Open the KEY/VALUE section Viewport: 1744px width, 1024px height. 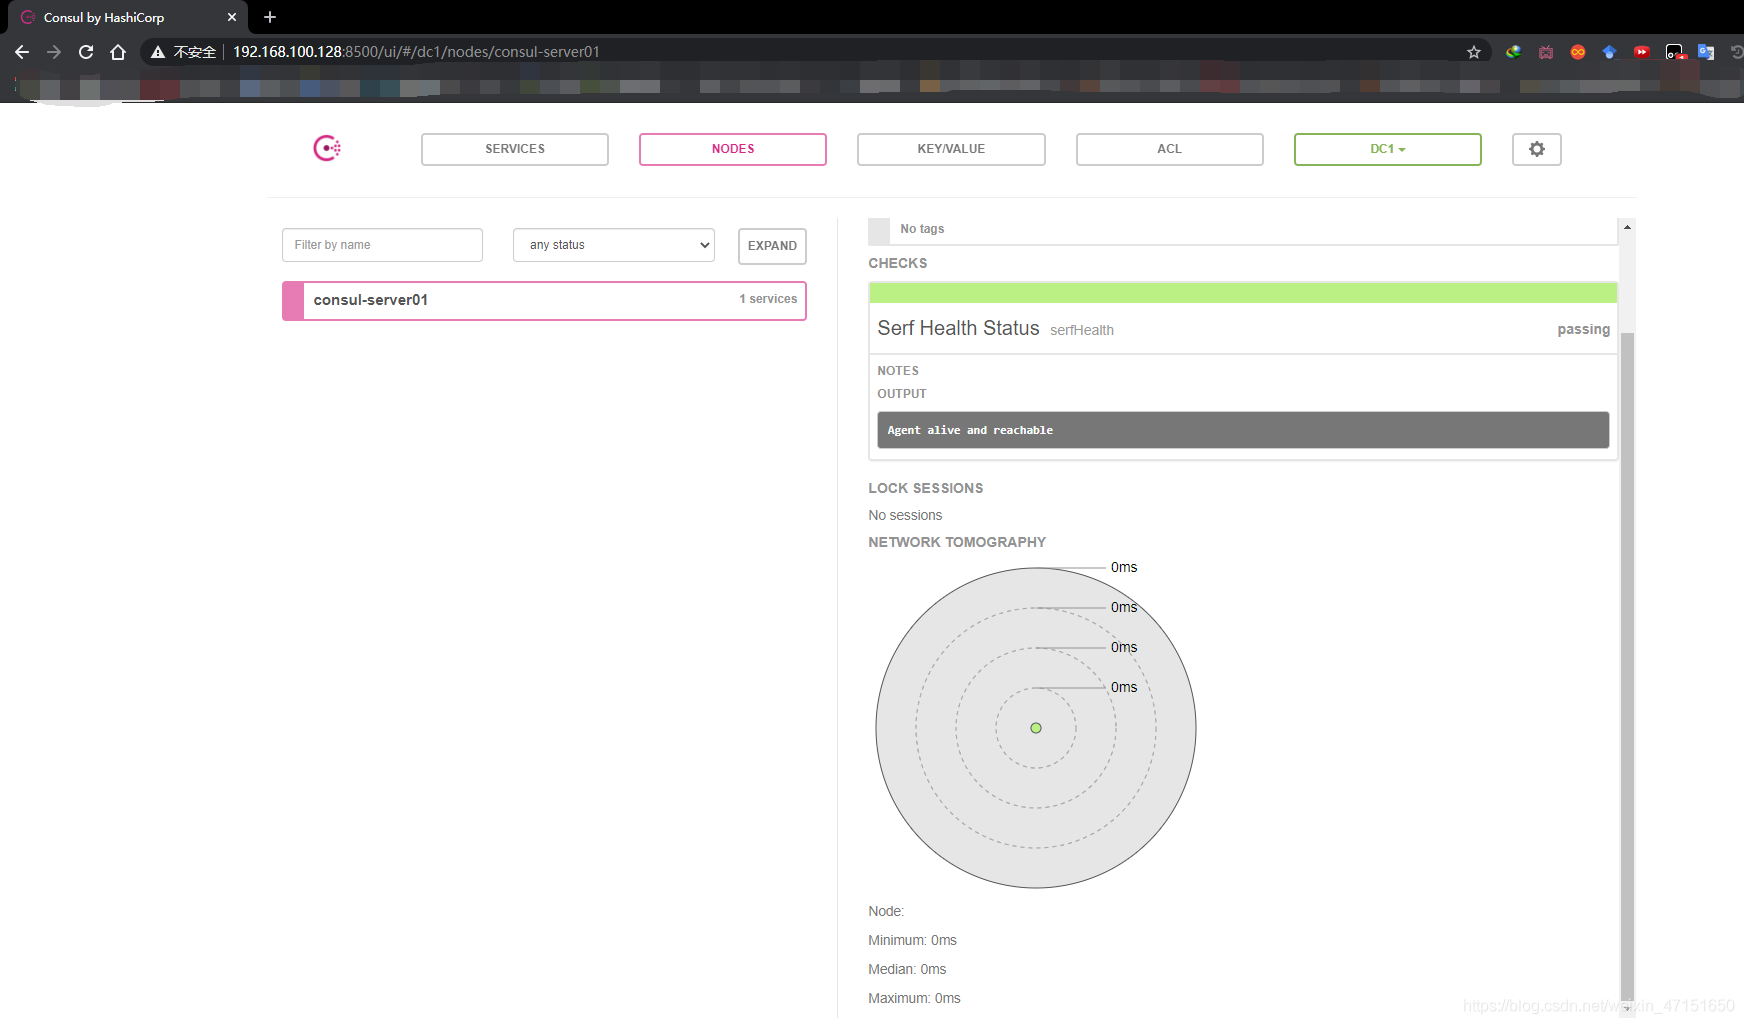click(951, 149)
